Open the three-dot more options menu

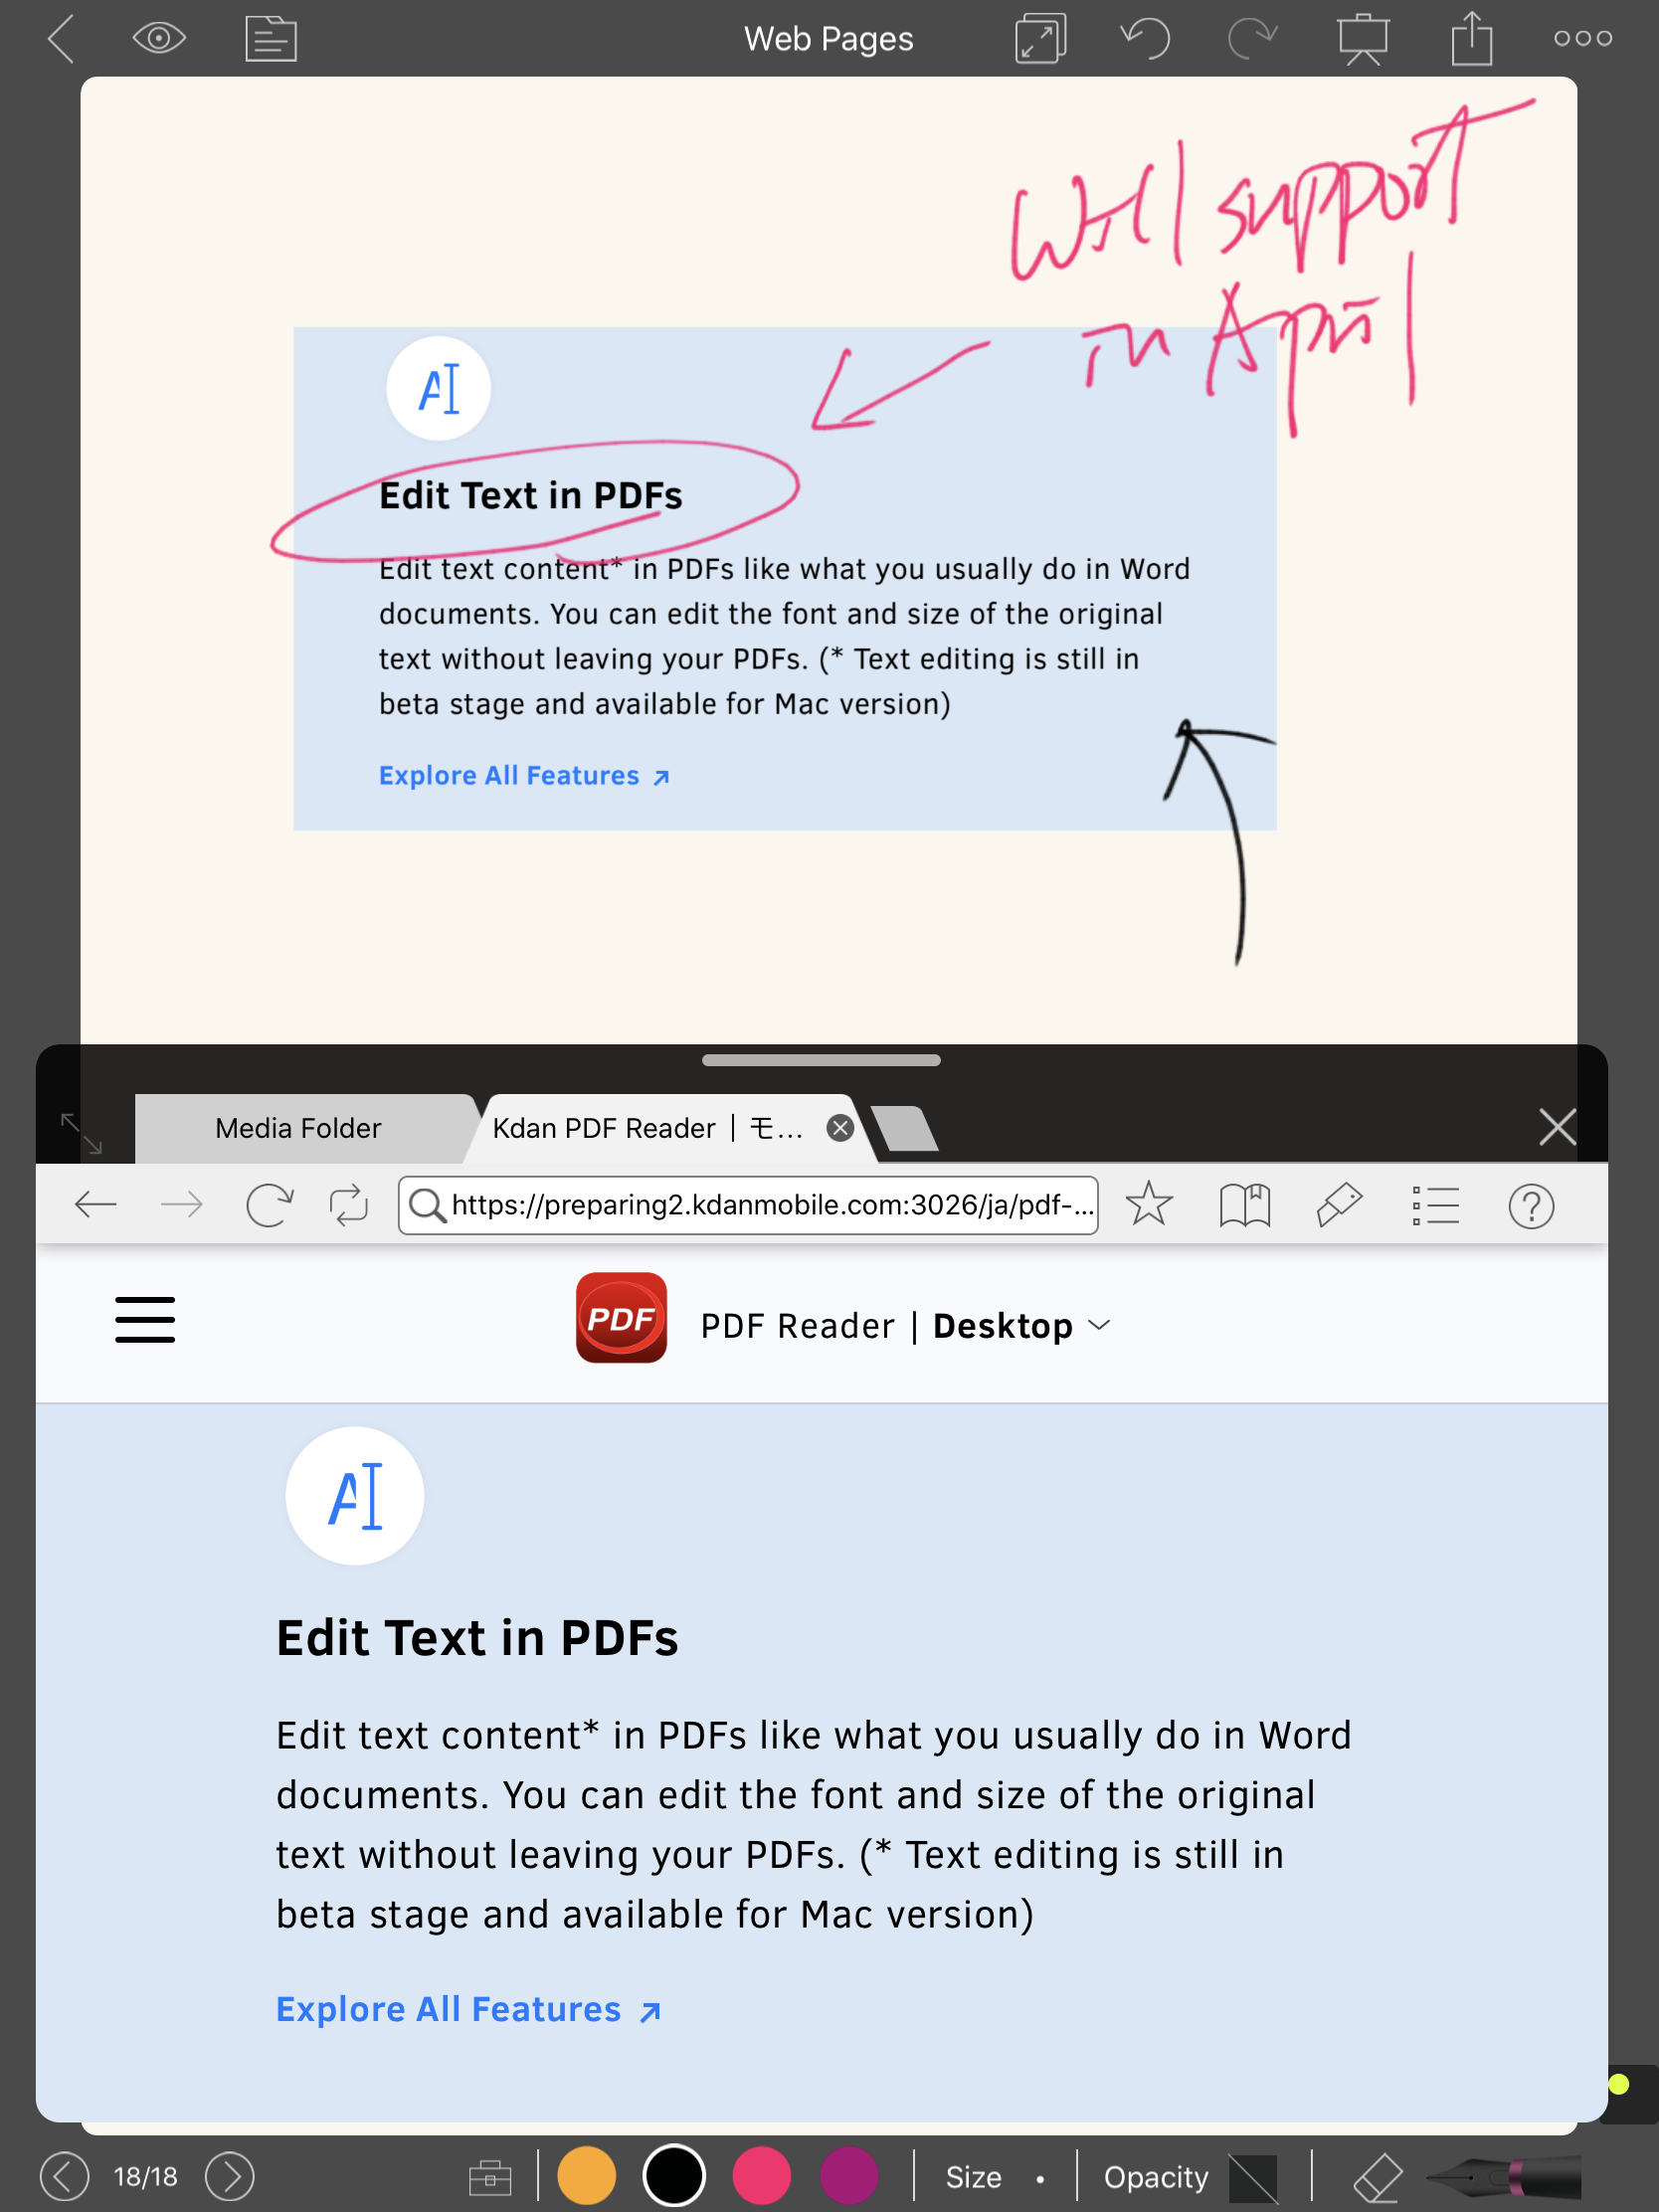click(x=1583, y=39)
